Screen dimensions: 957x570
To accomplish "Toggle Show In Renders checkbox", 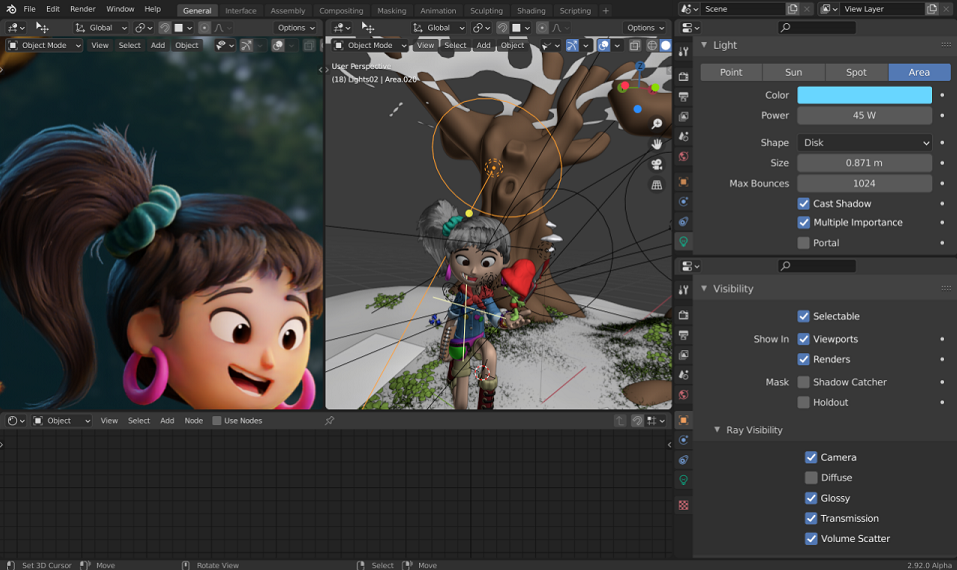I will [x=803, y=359].
